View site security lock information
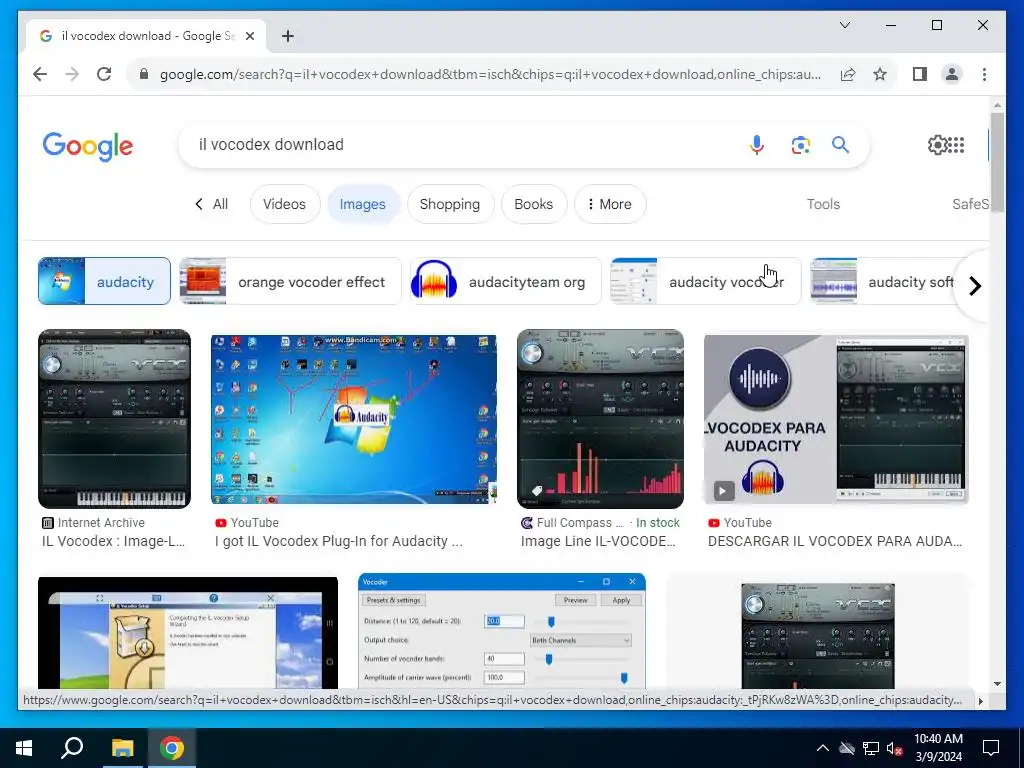Image resolution: width=1024 pixels, height=768 pixels. 144,74
